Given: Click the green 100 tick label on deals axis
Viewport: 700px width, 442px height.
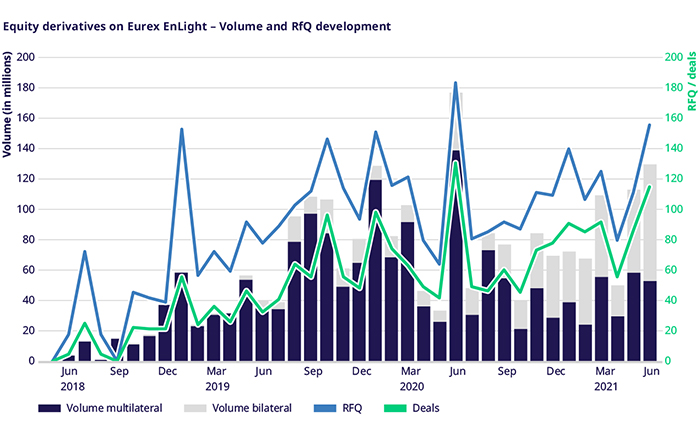Looking at the screenshot, I should [675, 209].
